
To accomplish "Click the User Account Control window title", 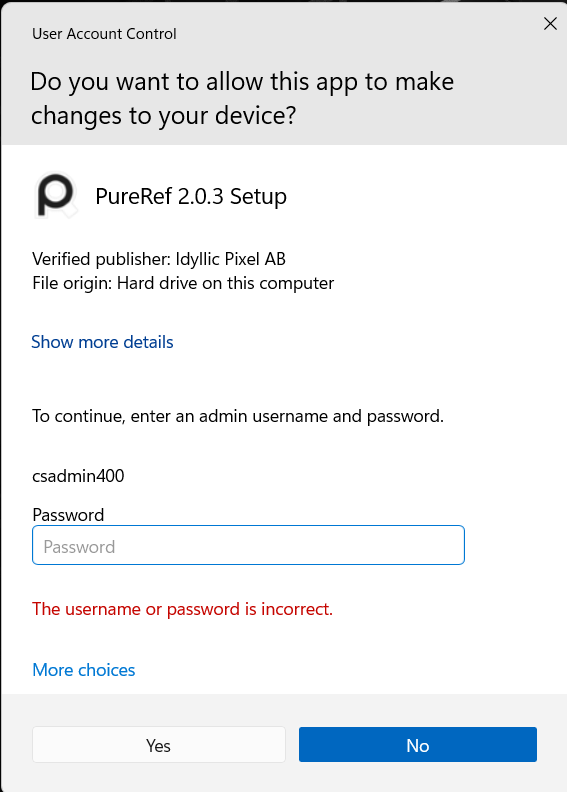I will coord(104,34).
